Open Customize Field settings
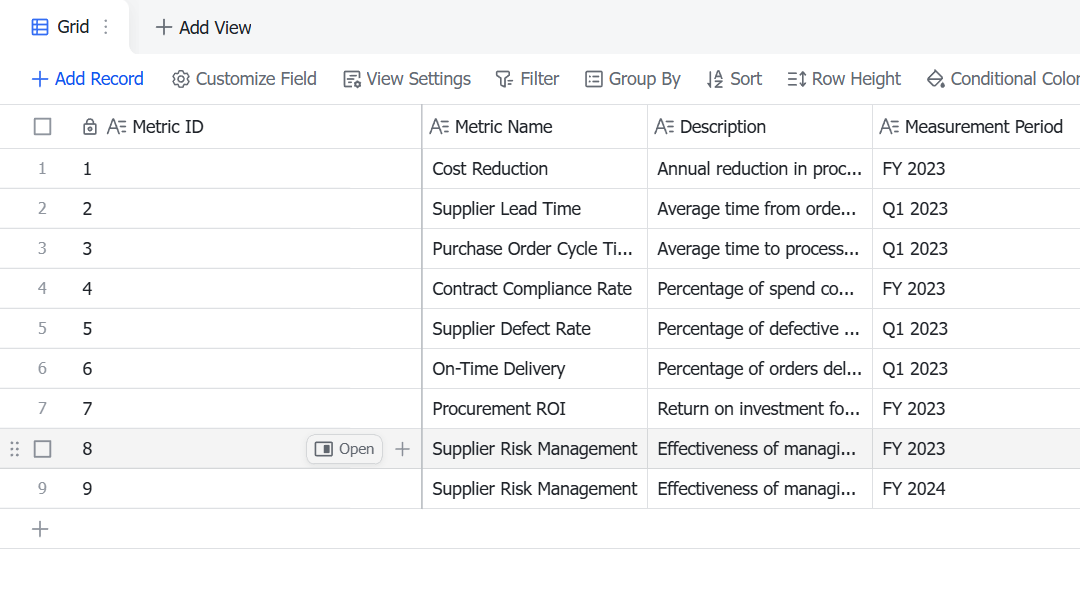 244,79
